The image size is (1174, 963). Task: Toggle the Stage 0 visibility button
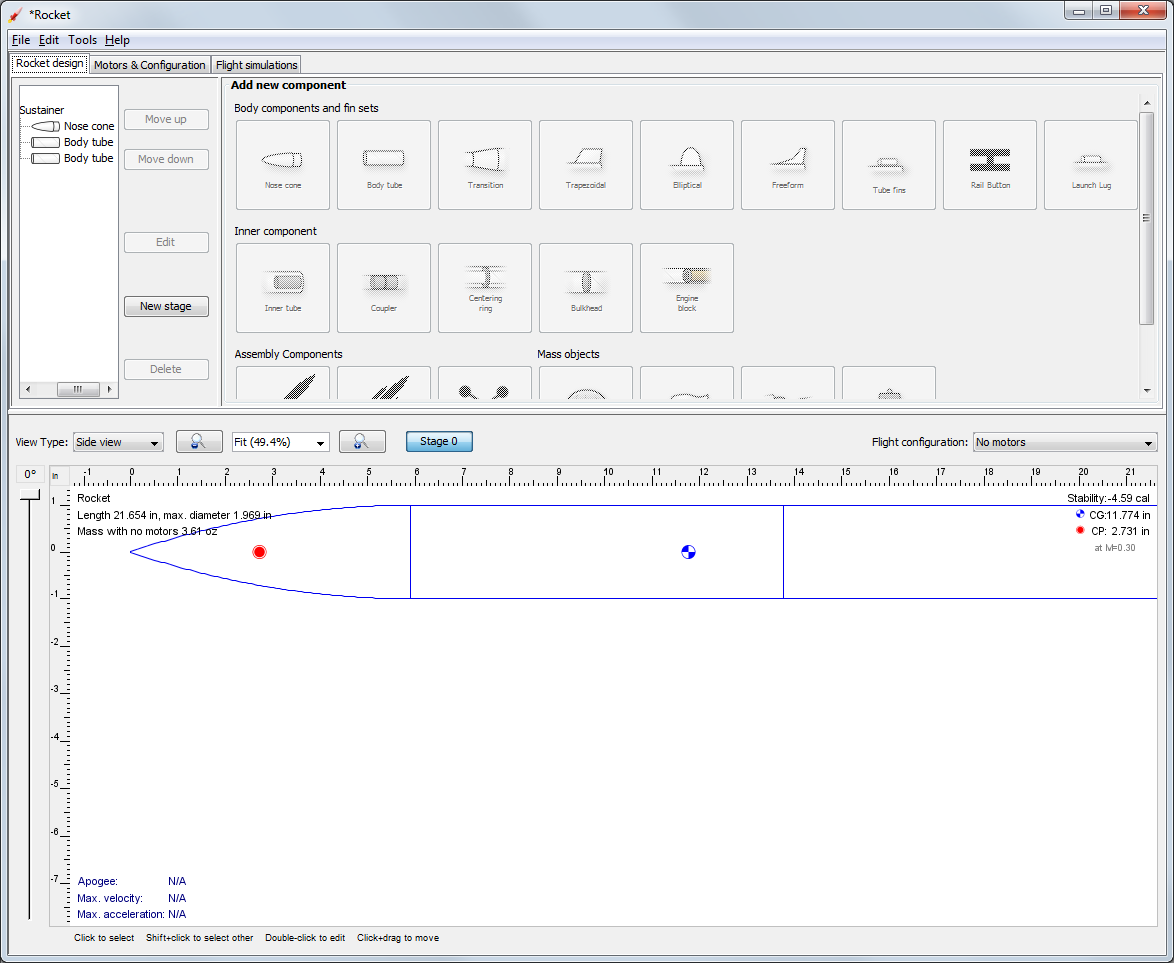click(439, 441)
